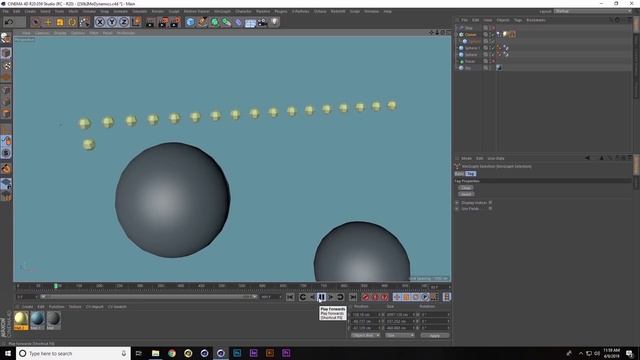The width and height of the screenshot is (640, 360).
Task: Toggle the Cloner enable checkmark
Action: pyautogui.click(x=493, y=35)
